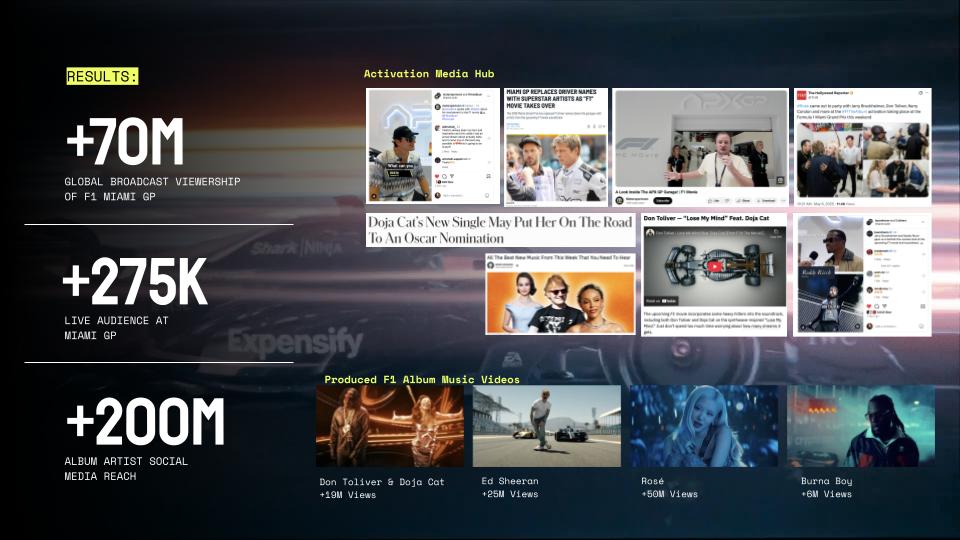Select the Burna Boy music video thumbnail
960x540 pixels.
pyautogui.click(x=861, y=426)
